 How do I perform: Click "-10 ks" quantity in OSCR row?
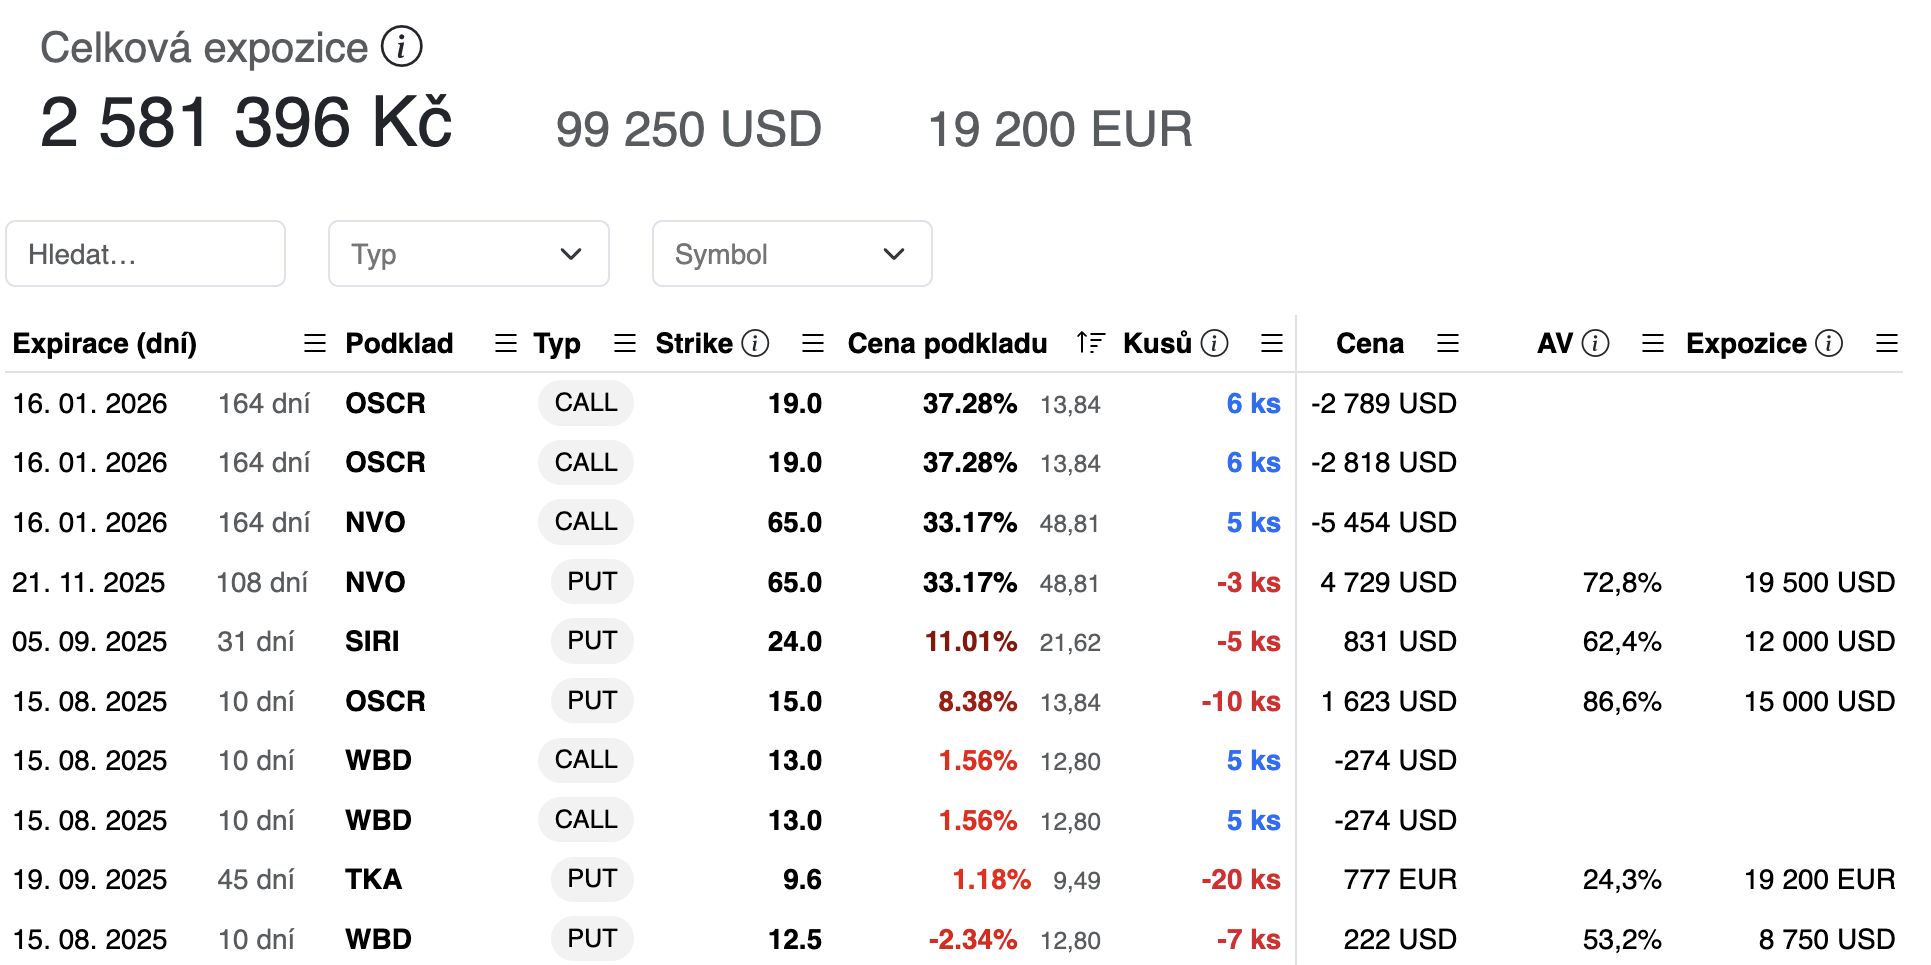click(x=1241, y=701)
